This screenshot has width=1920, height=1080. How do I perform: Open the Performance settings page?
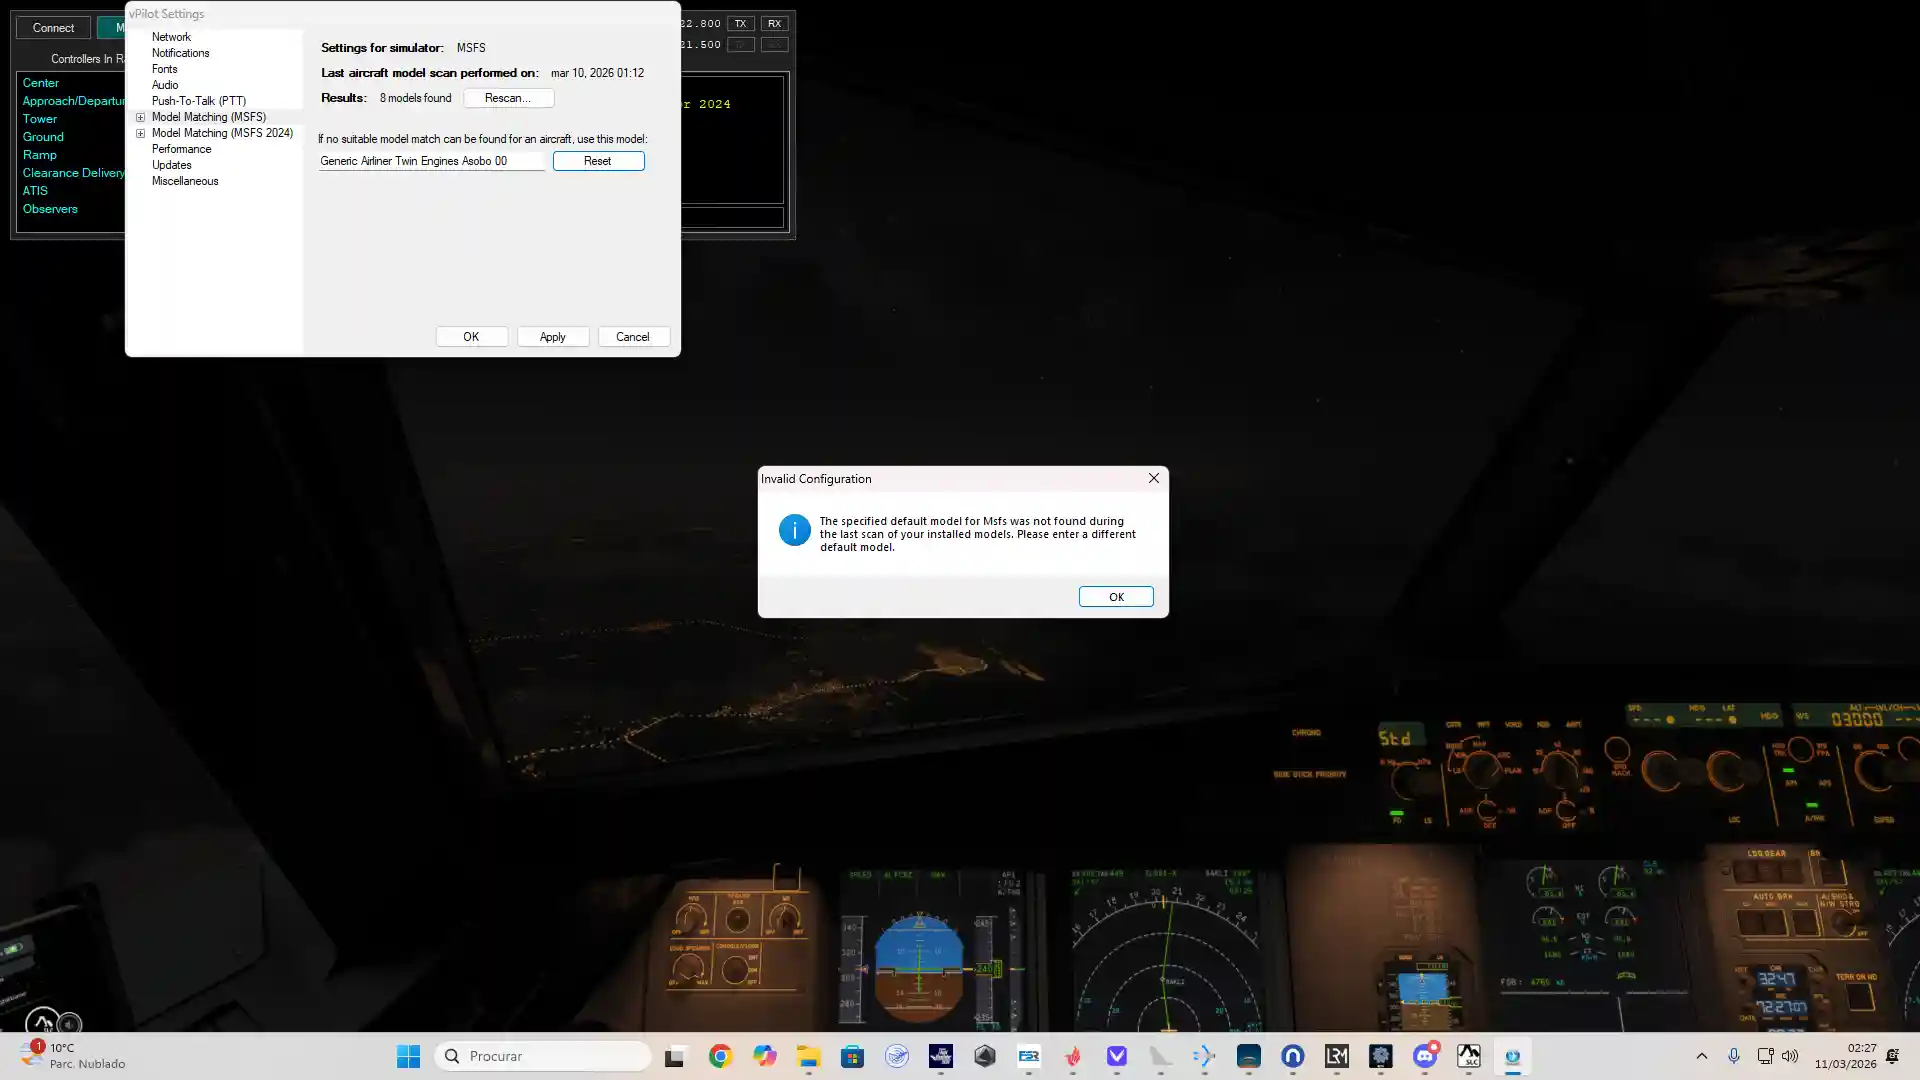[x=181, y=149]
